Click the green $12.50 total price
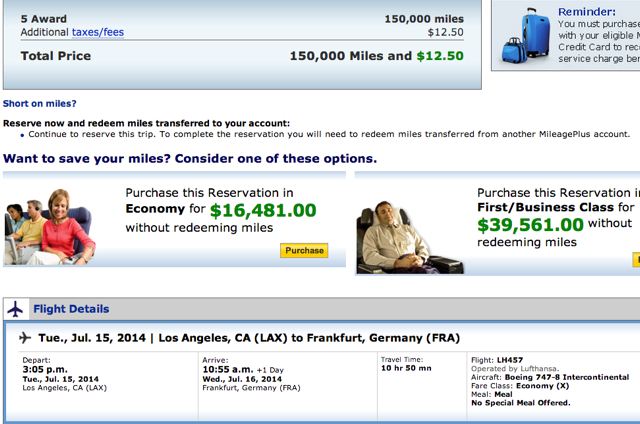Image resolution: width=640 pixels, height=424 pixels. [x=440, y=56]
